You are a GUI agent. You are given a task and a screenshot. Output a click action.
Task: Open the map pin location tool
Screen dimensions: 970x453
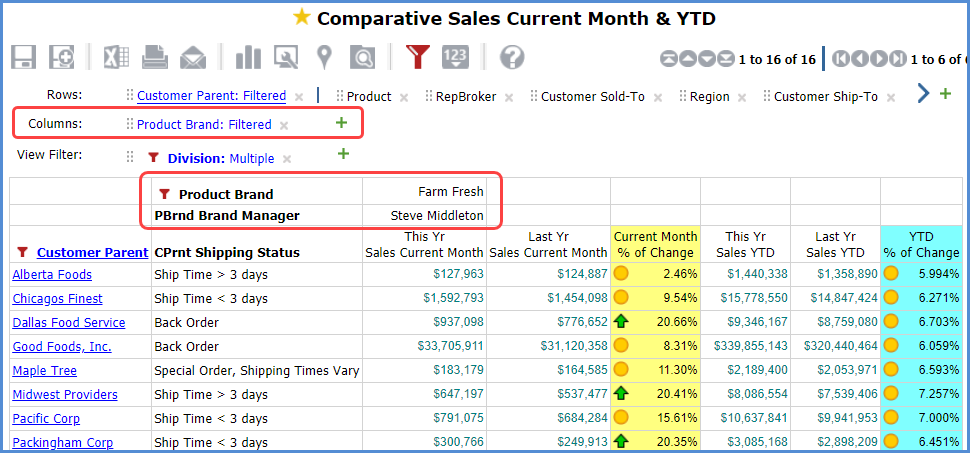pyautogui.click(x=324, y=57)
